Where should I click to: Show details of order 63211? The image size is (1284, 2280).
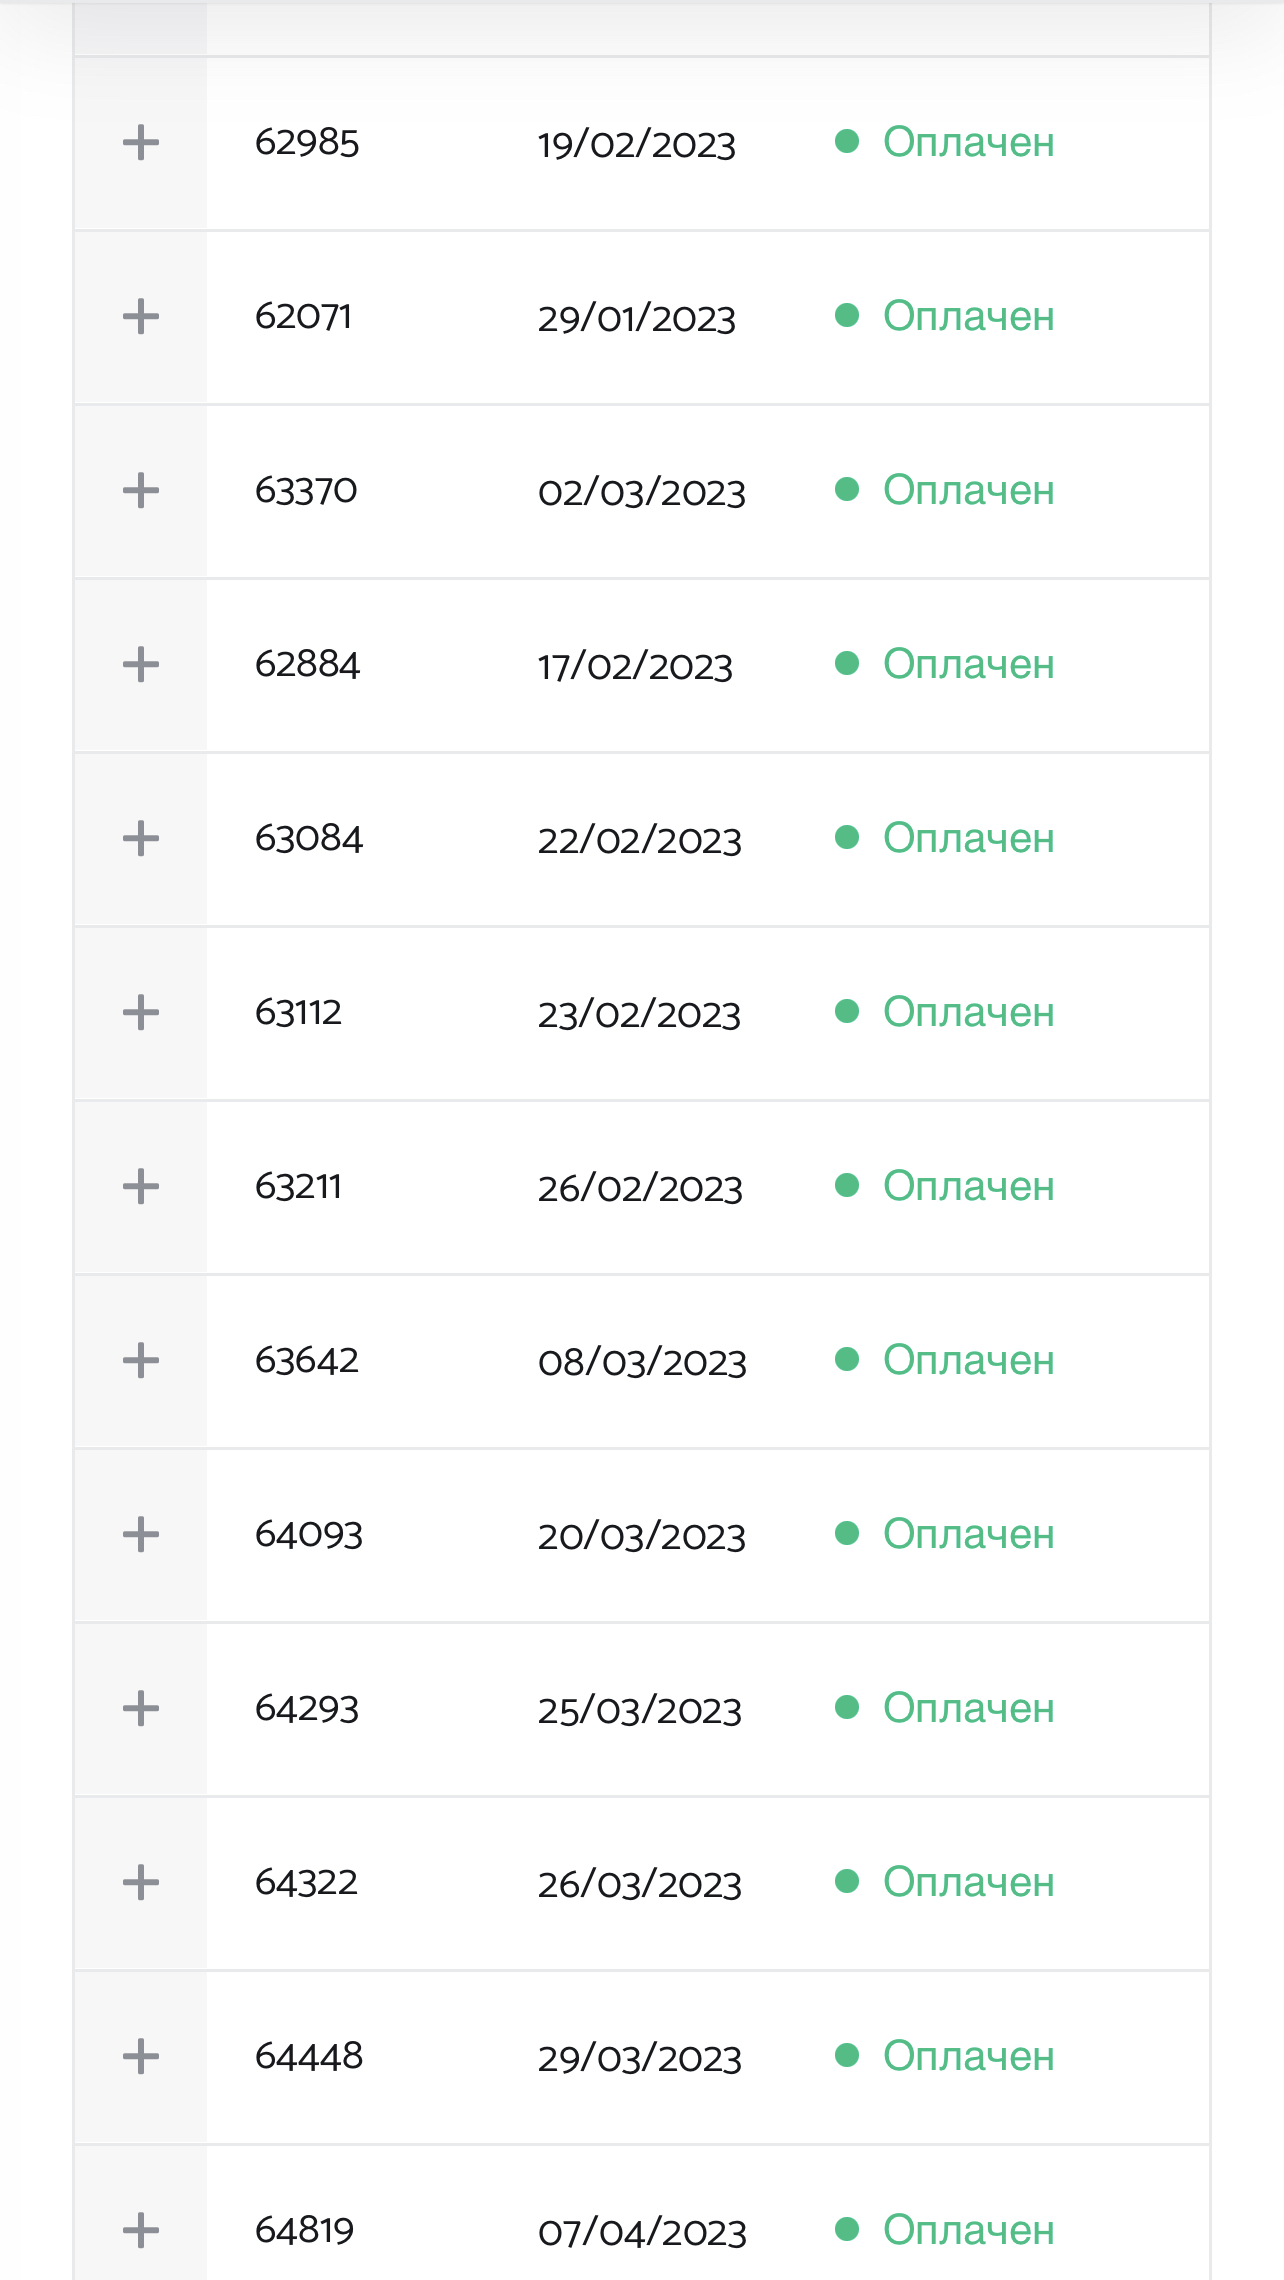141,1187
